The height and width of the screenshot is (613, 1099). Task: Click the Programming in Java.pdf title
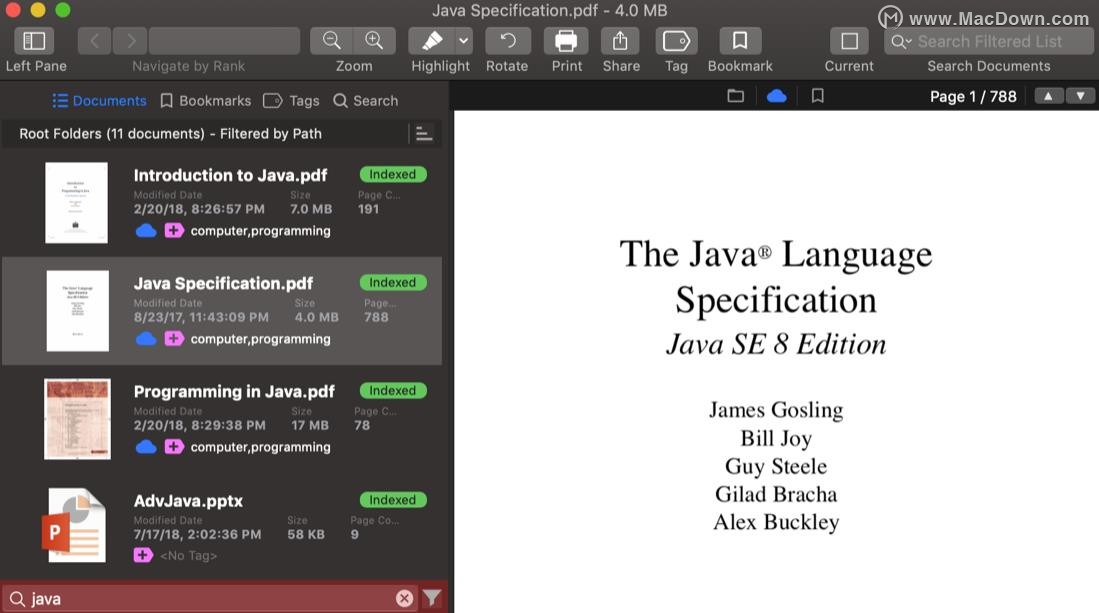point(234,392)
